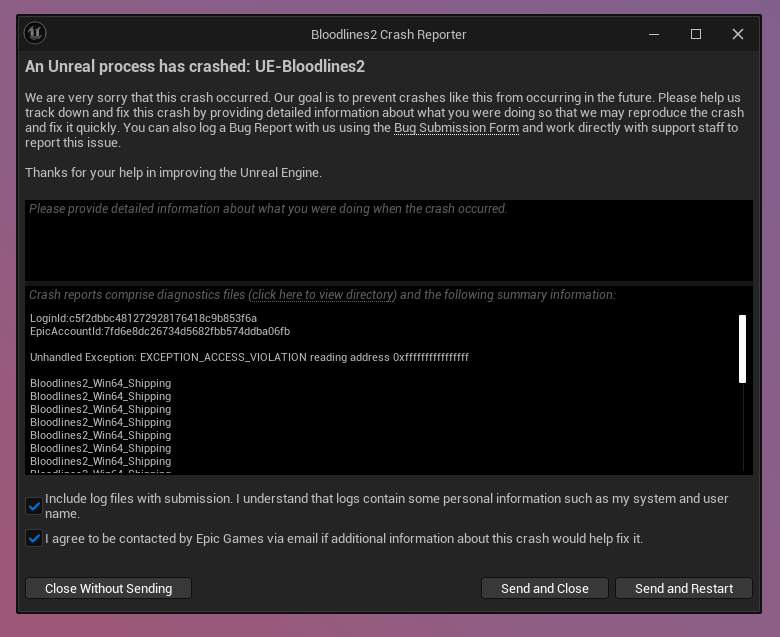780x637 pixels.
Task: Click the LoginId line in the crash summary
Action: [144, 318]
